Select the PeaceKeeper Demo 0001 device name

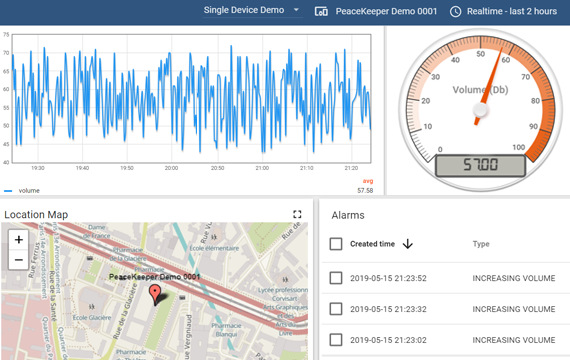[x=386, y=12]
